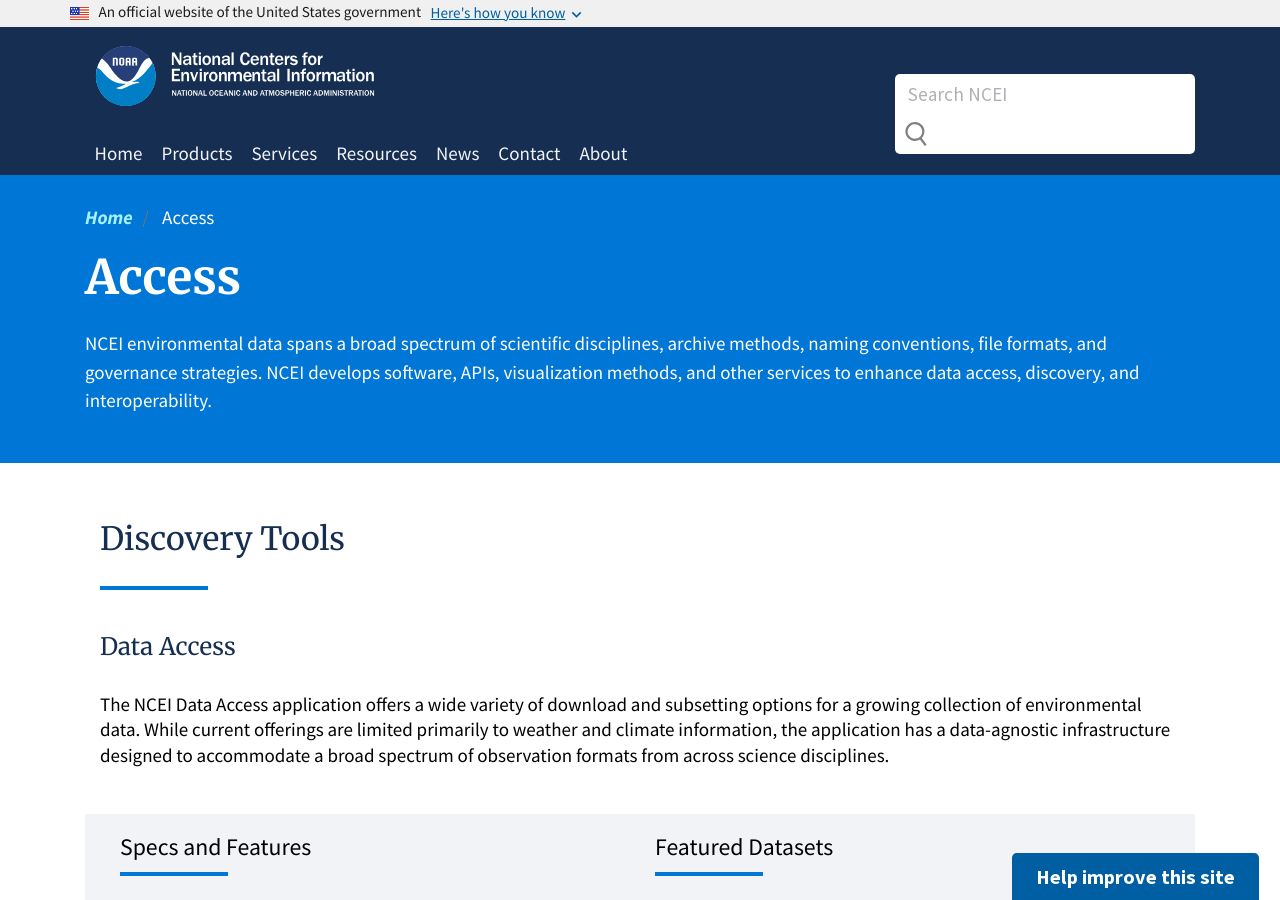
Task: Open the About navigation item
Action: (603, 153)
